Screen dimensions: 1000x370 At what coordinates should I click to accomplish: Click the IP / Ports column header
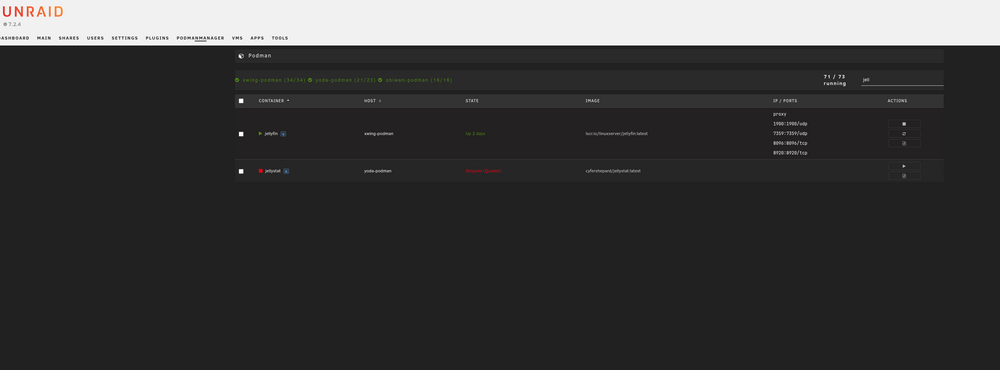(x=785, y=101)
